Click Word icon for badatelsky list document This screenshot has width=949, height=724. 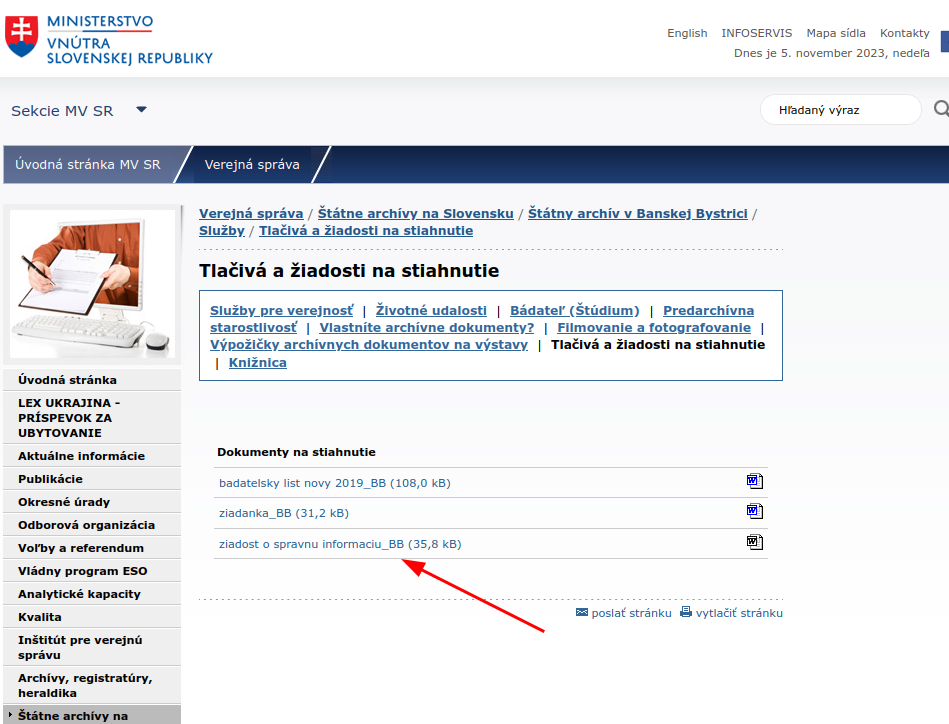pos(754,482)
